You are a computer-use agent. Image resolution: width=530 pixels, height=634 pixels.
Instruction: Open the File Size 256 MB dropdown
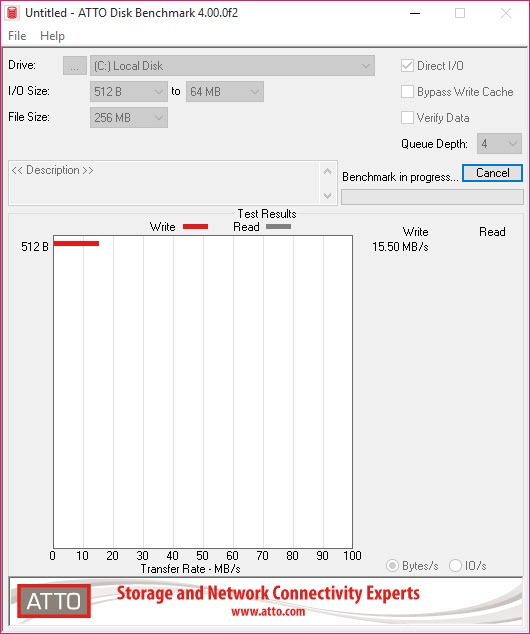(129, 118)
